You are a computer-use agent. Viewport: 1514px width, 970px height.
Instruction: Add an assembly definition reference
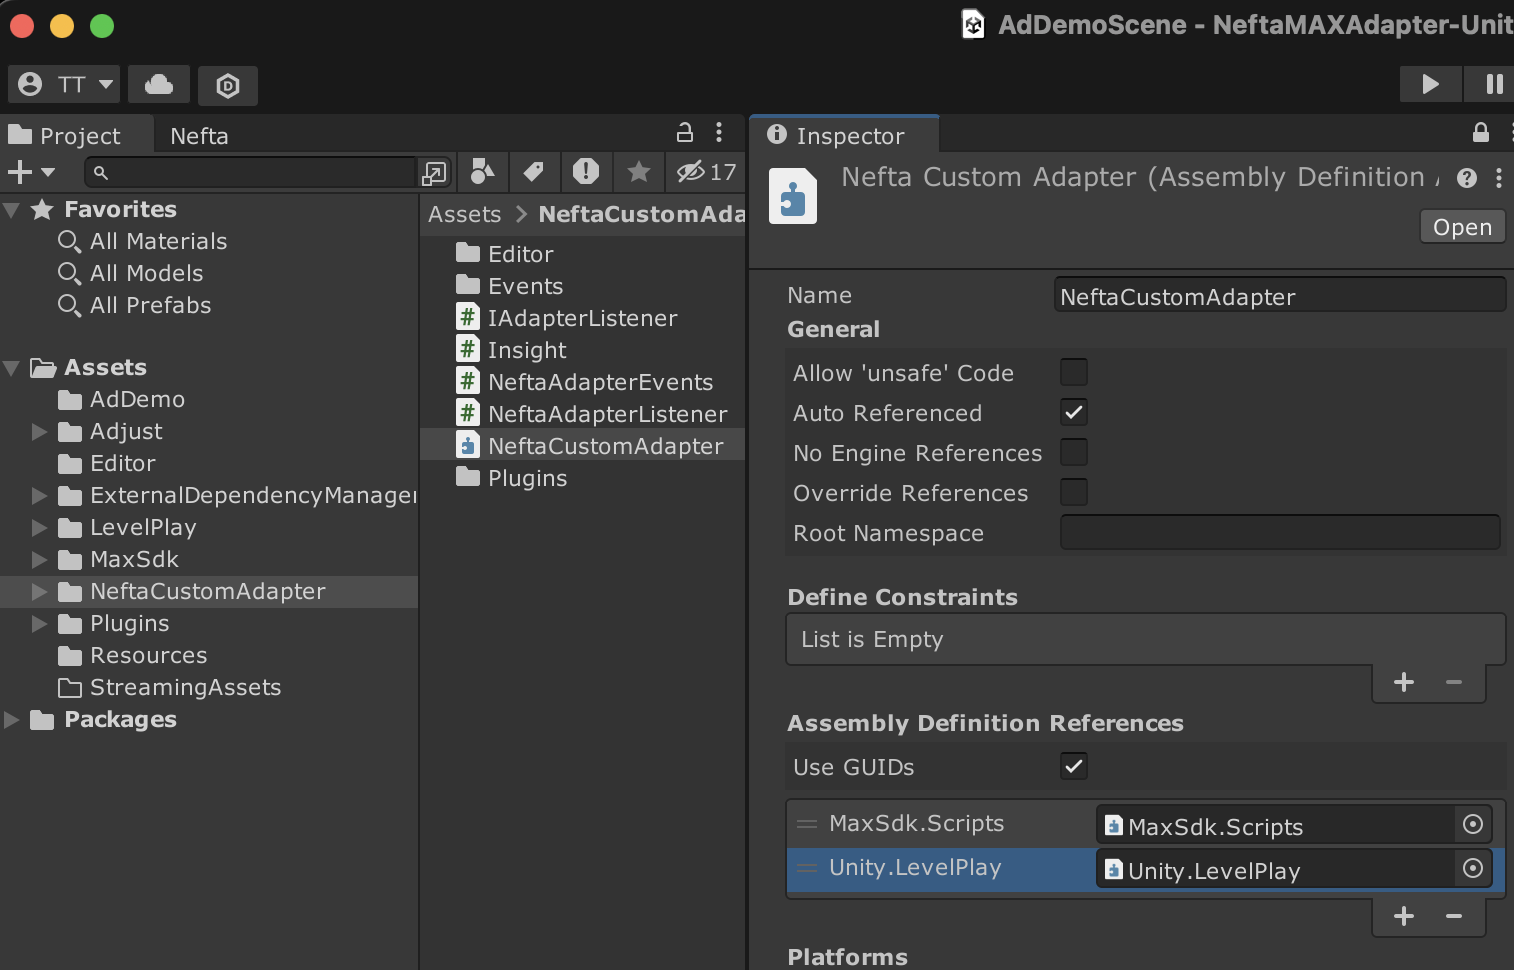coord(1404,916)
